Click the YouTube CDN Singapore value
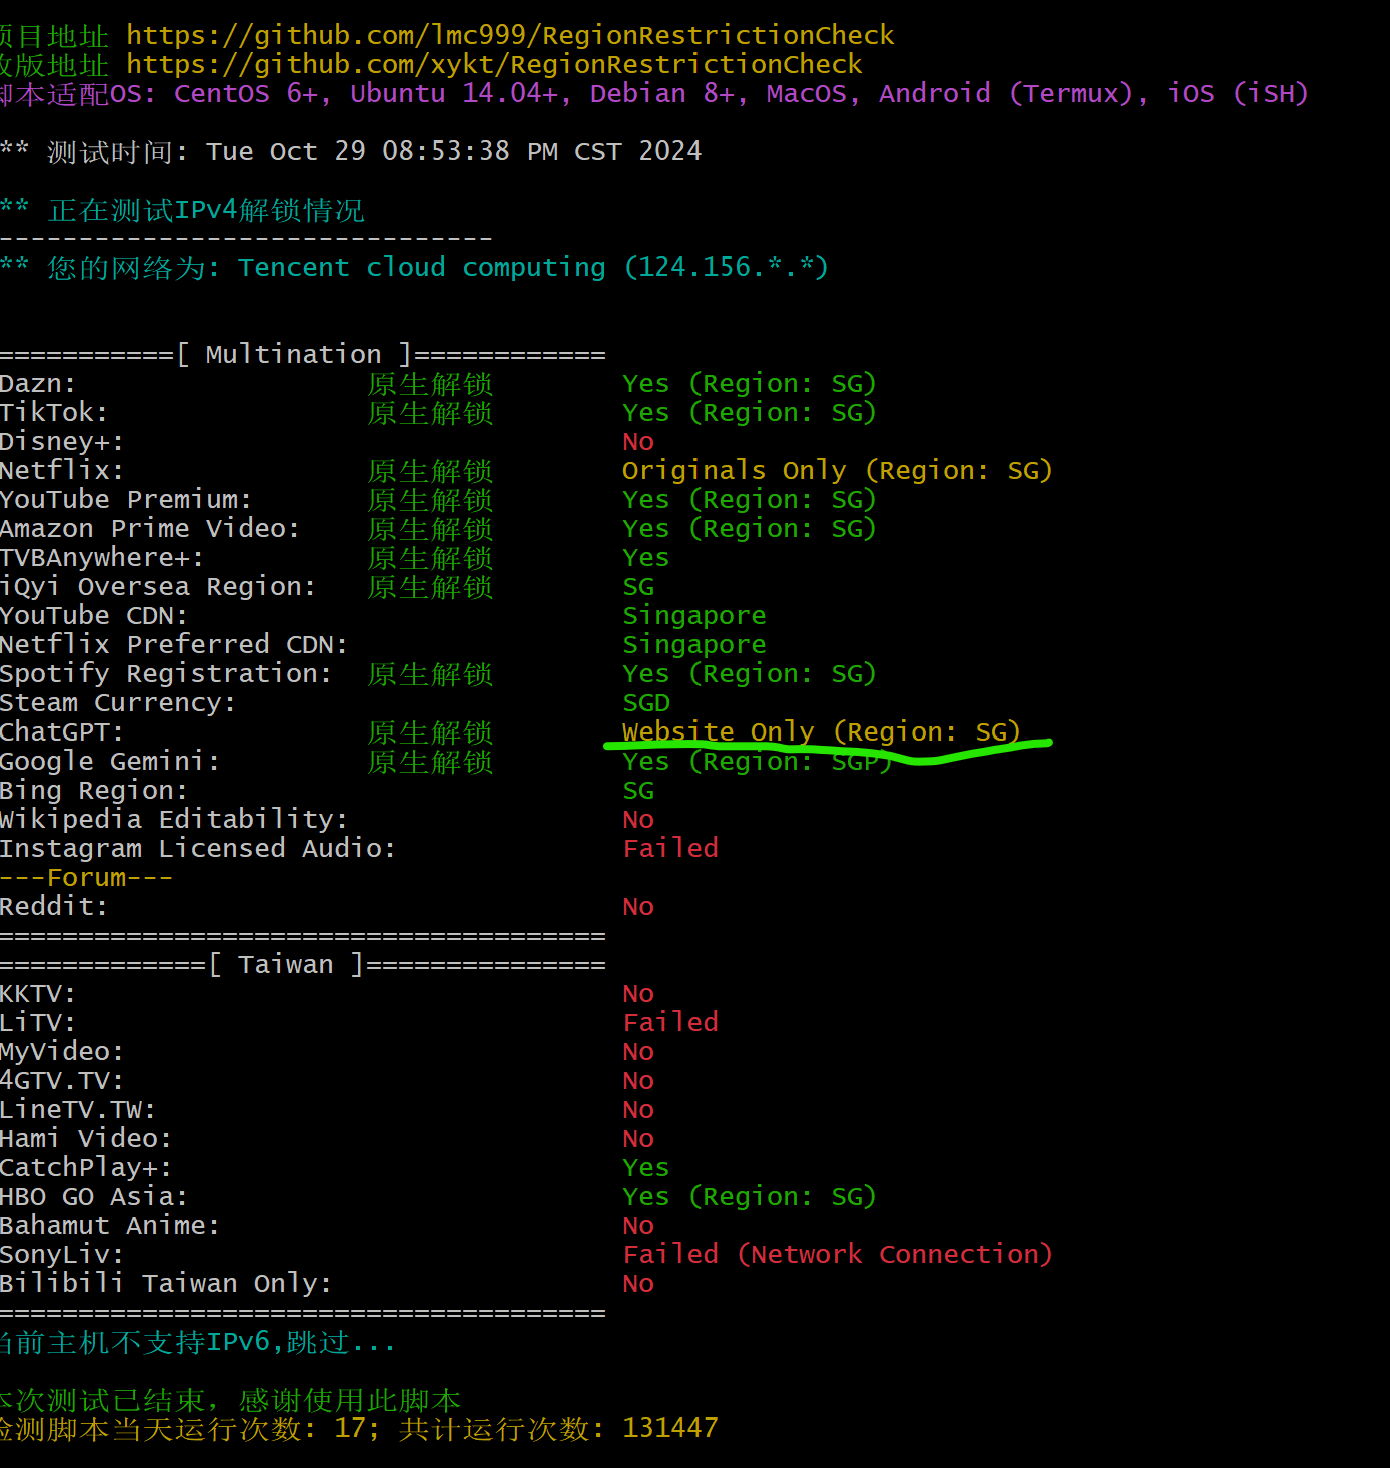The height and width of the screenshot is (1468, 1390). tap(694, 616)
